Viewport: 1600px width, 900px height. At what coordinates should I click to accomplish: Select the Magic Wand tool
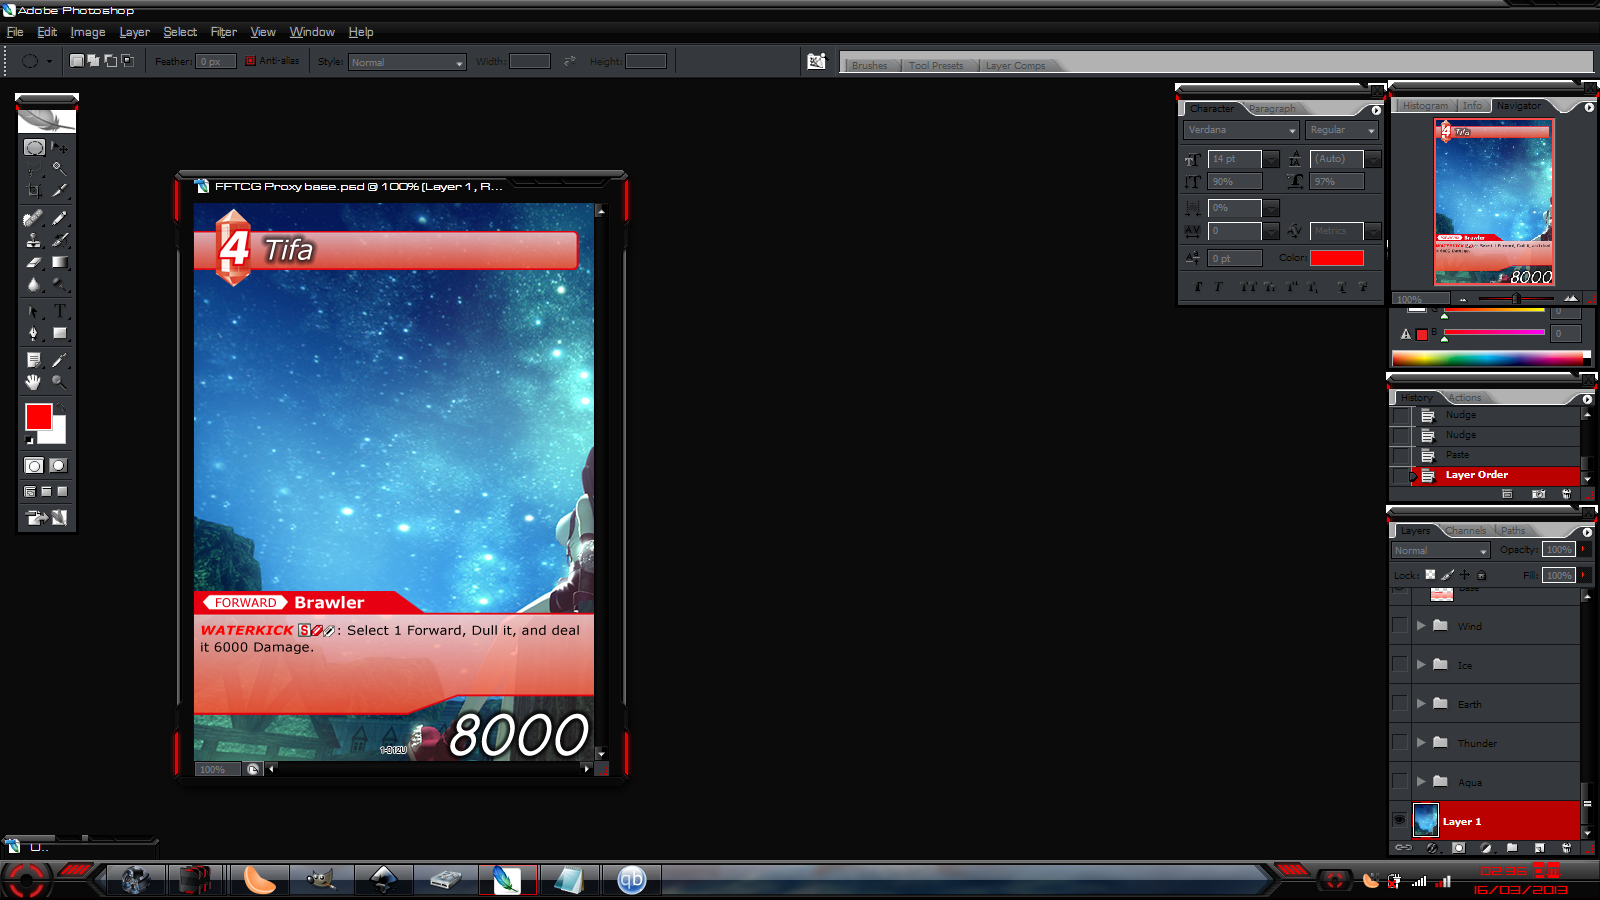pos(59,169)
